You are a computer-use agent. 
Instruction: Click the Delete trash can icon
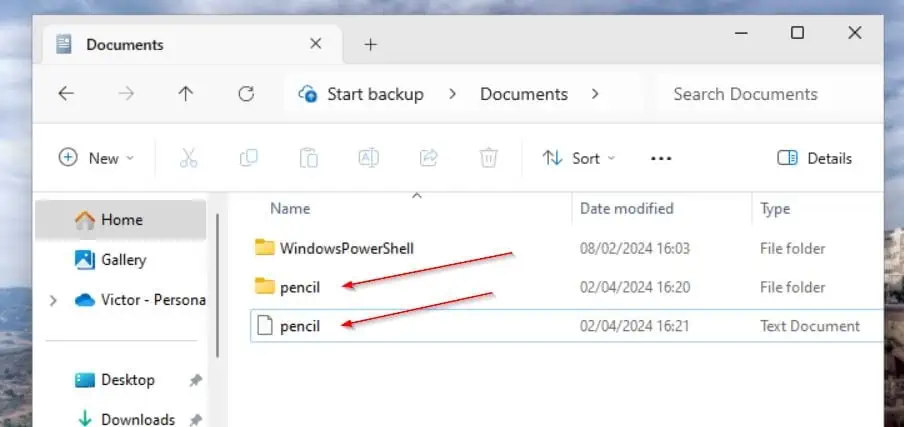click(488, 158)
